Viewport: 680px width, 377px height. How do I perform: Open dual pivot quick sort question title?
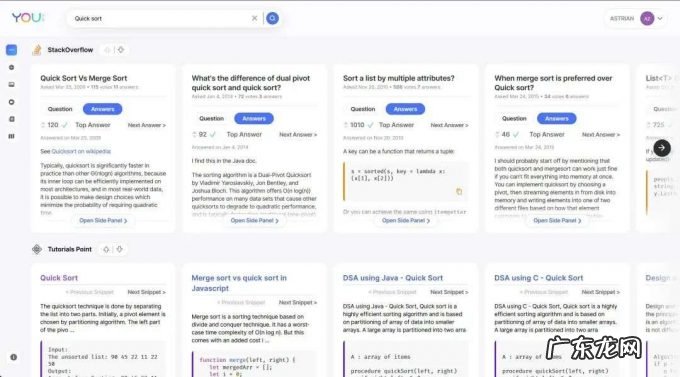[251, 82]
